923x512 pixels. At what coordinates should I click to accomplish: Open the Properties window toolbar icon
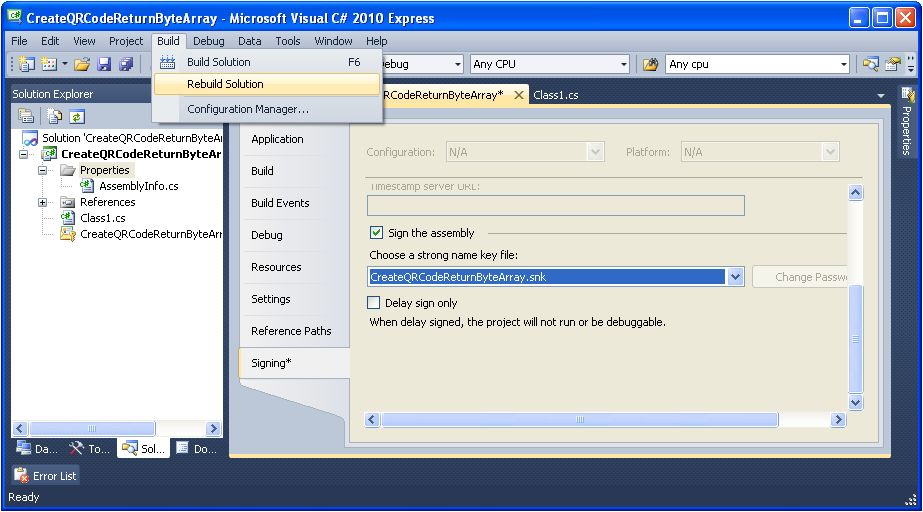894,64
